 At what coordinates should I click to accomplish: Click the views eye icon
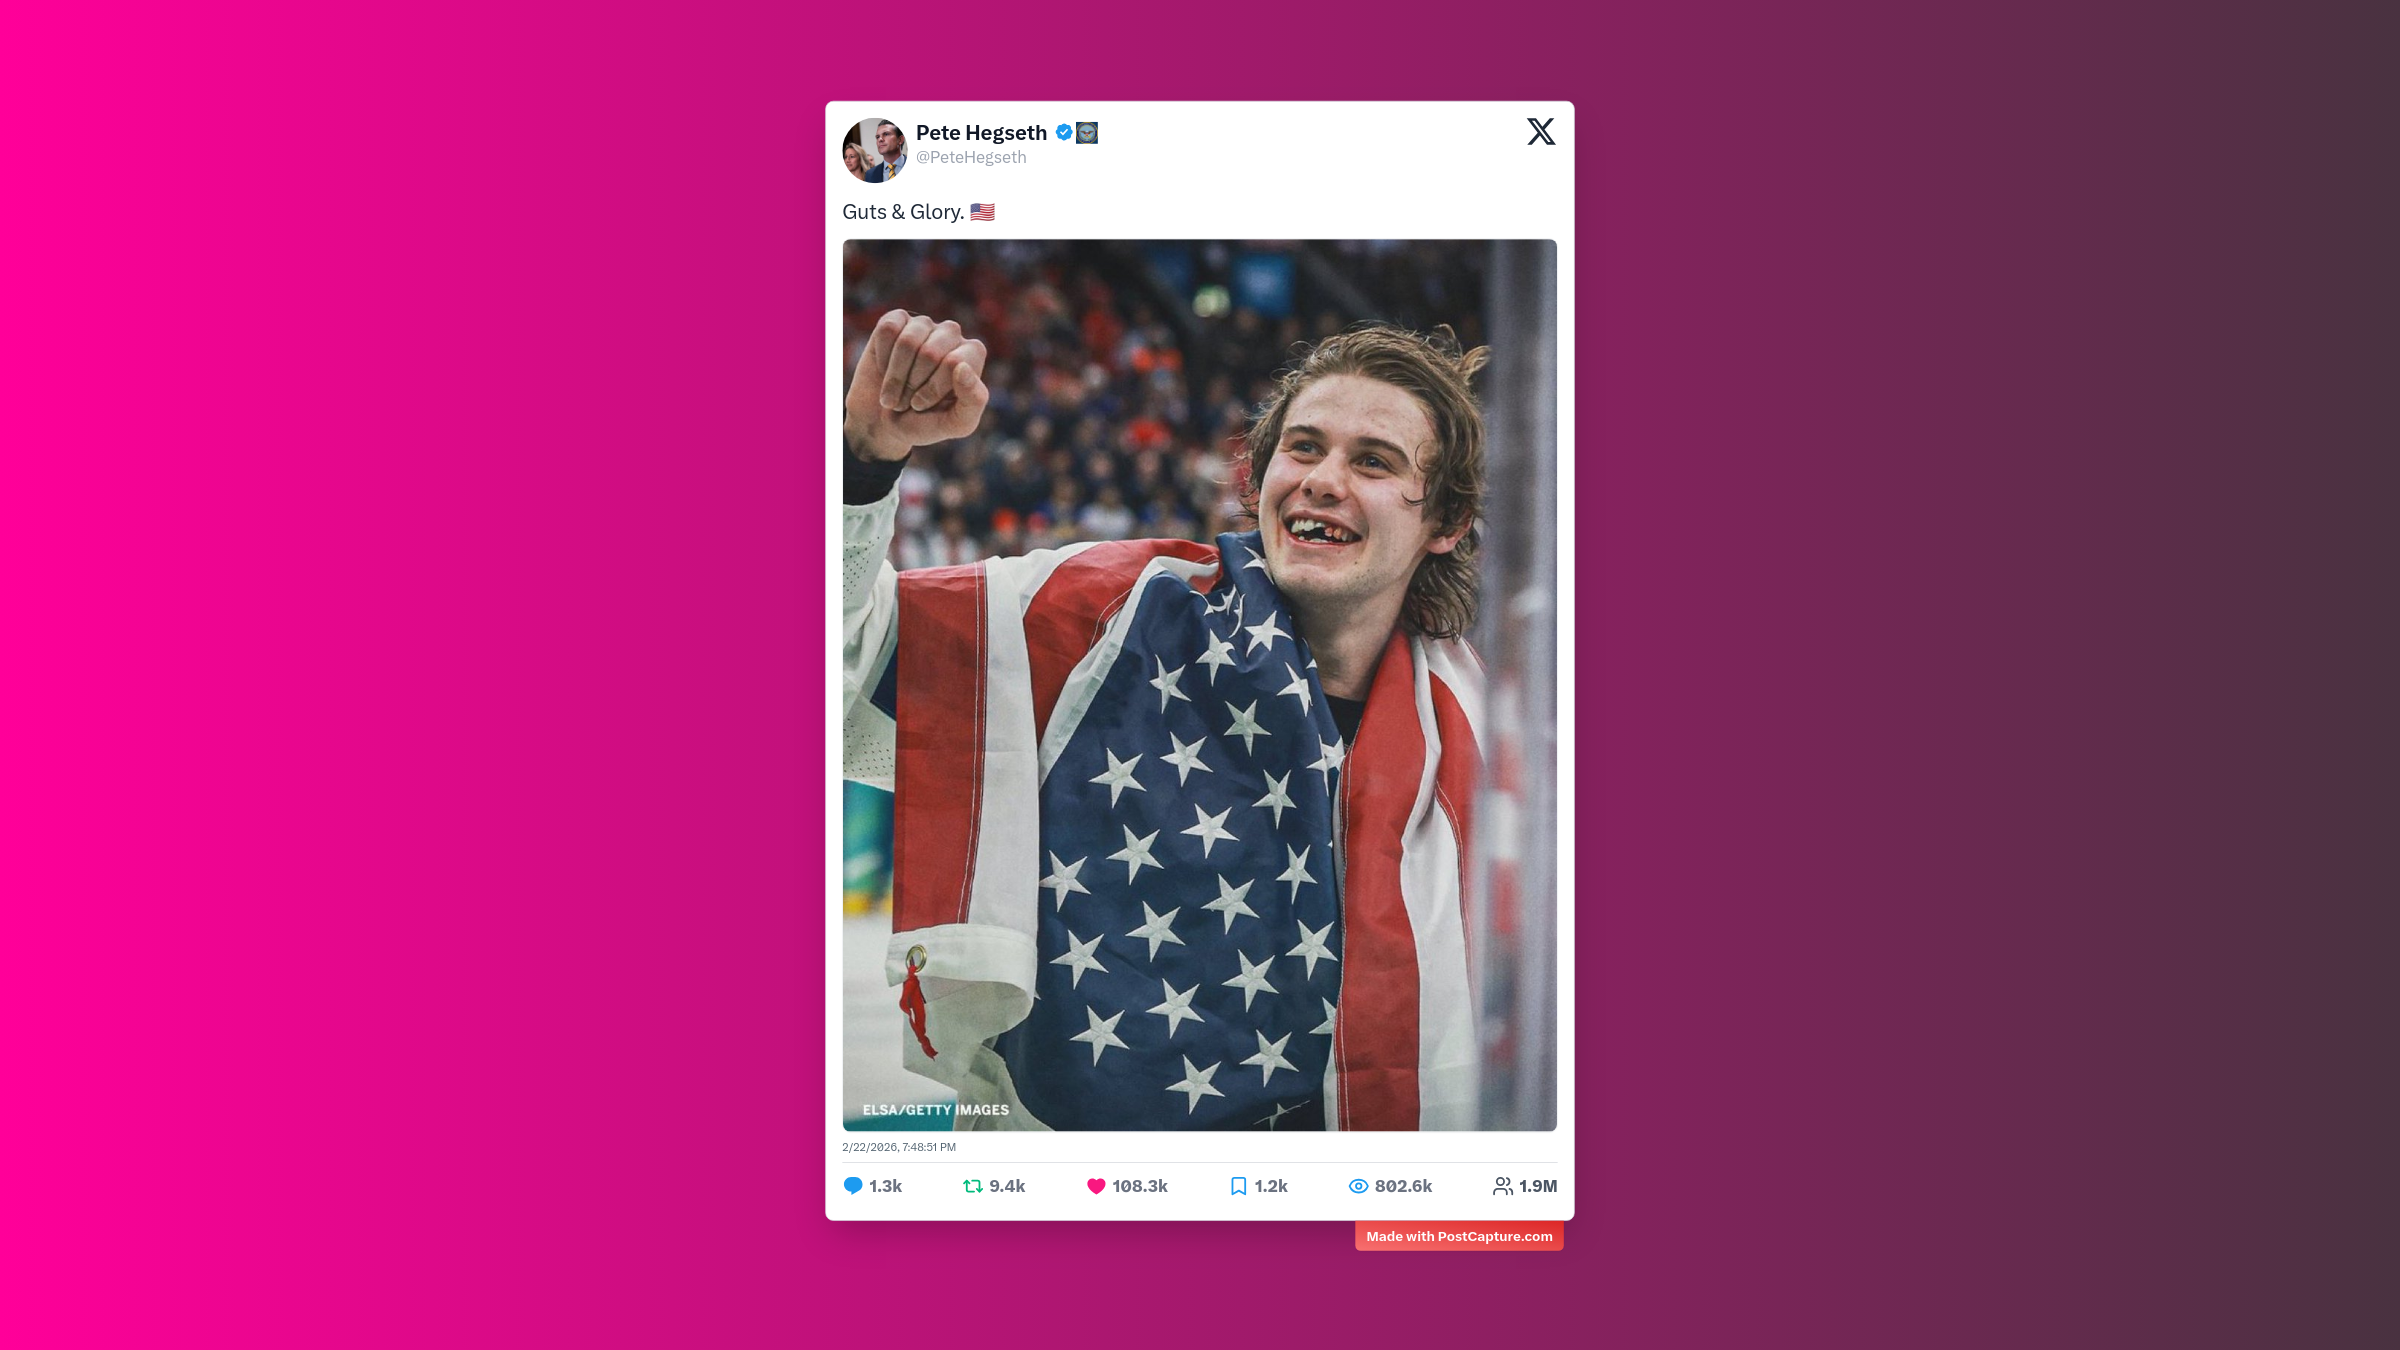pyautogui.click(x=1358, y=1186)
